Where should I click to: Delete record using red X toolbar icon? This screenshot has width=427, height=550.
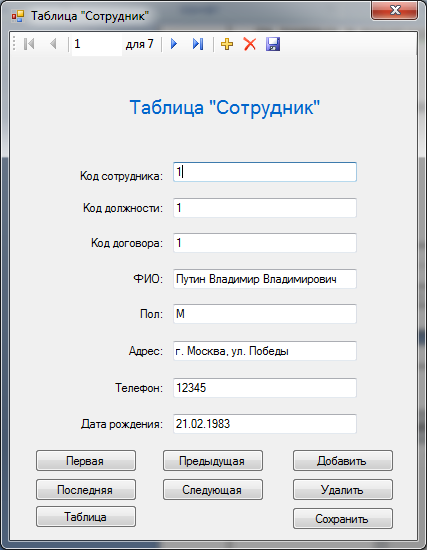click(x=249, y=44)
